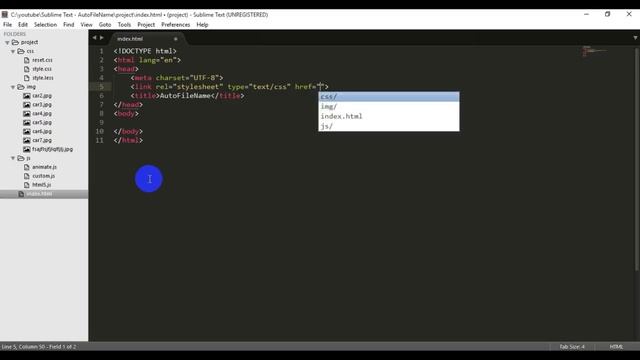Collapse the css folder arrow
Image resolution: width=640 pixels, height=360 pixels.
(x=13, y=51)
